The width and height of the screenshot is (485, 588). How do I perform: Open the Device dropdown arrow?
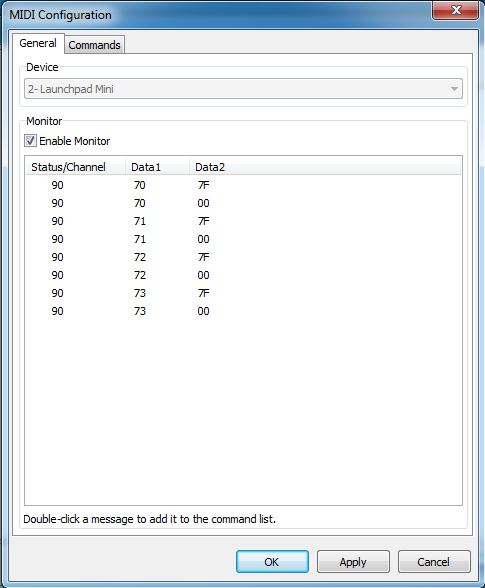coord(454,89)
